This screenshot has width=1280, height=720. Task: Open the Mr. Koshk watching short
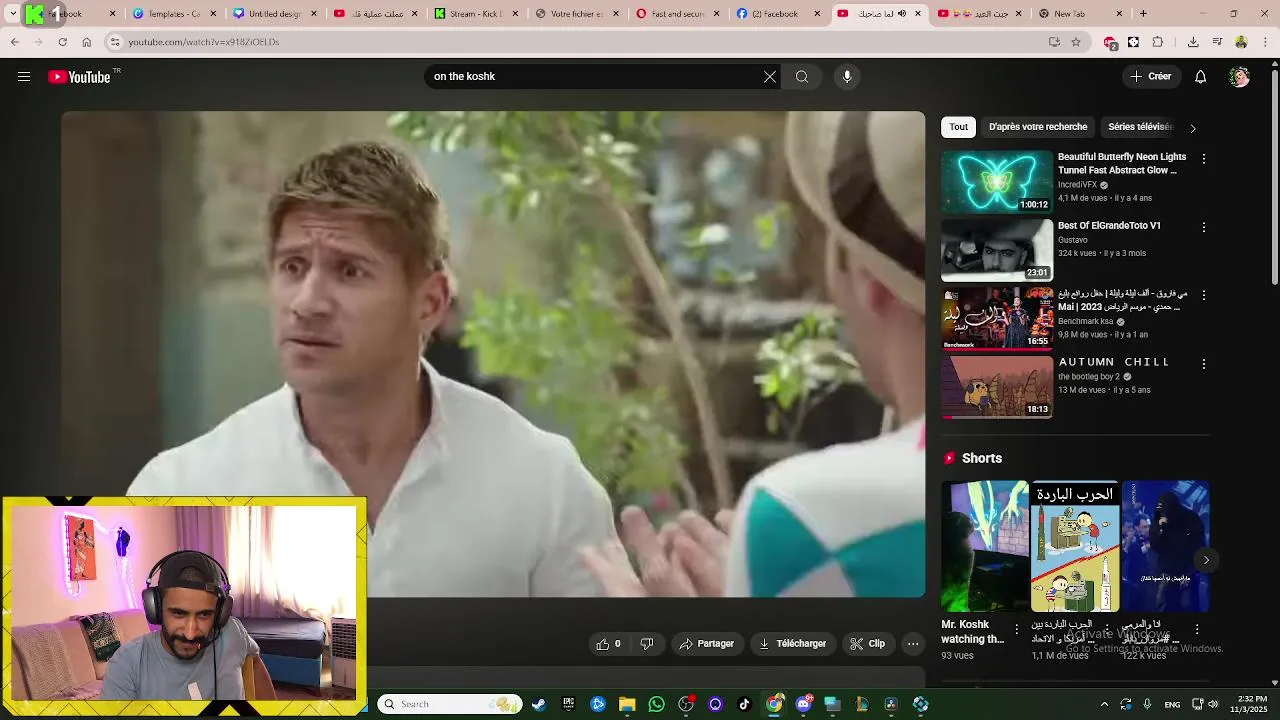(x=984, y=546)
